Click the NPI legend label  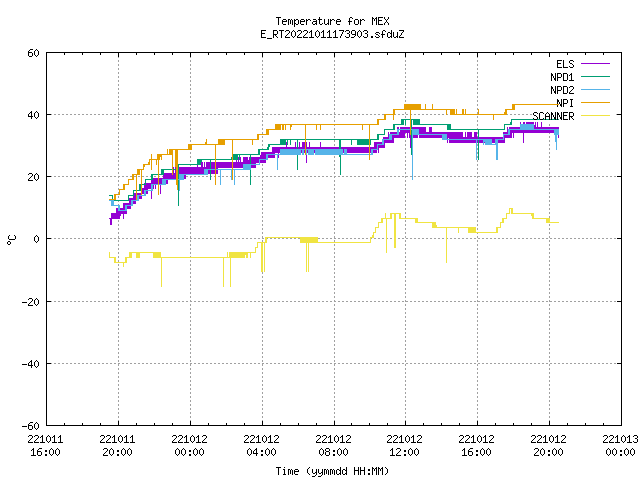pos(565,103)
